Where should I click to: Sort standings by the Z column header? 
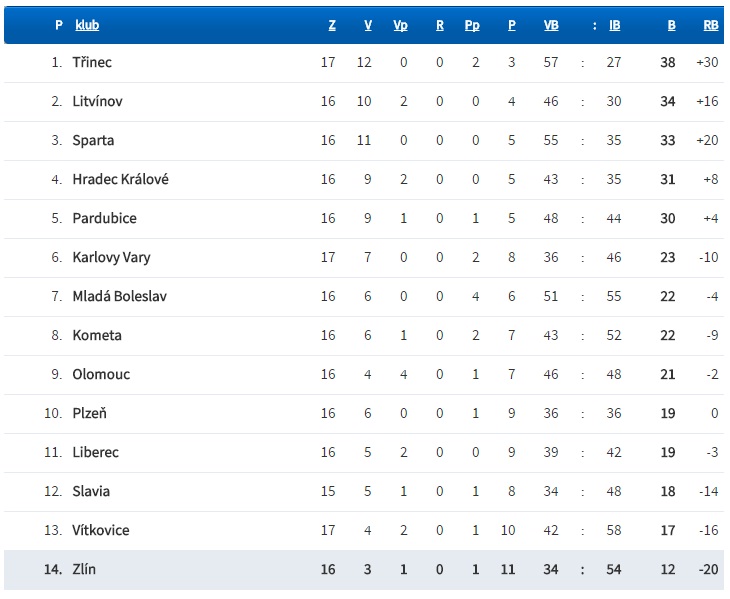332,25
